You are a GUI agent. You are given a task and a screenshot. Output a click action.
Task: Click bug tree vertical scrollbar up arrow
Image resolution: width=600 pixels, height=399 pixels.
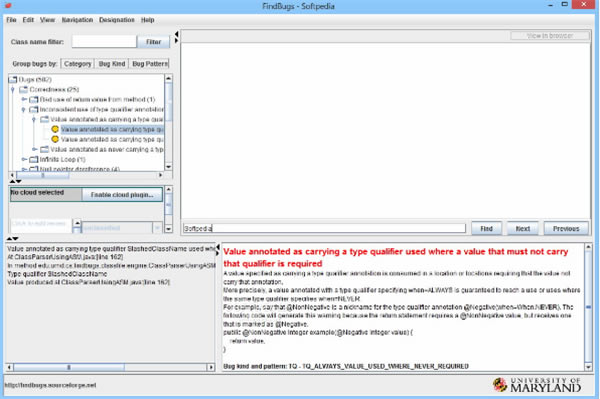[x=168, y=78]
